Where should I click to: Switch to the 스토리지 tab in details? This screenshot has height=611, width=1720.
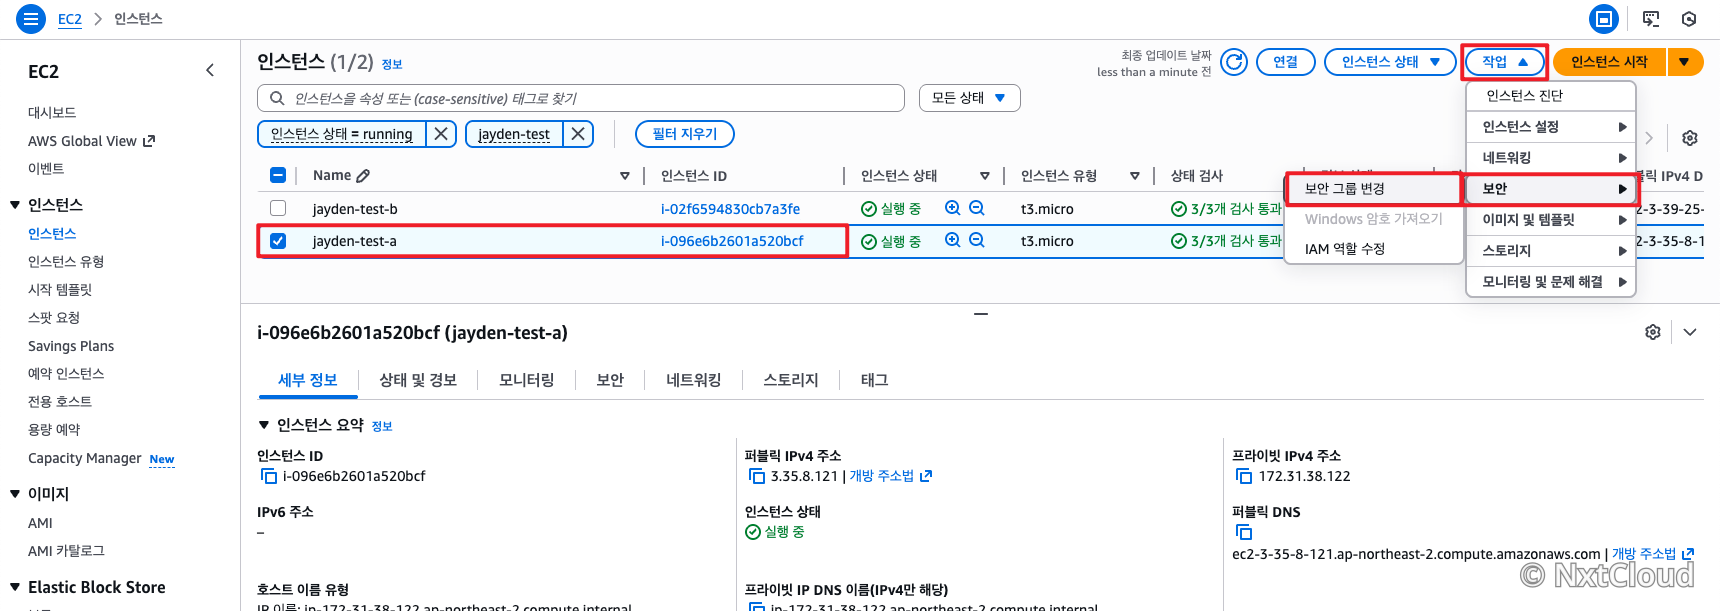[x=791, y=380]
